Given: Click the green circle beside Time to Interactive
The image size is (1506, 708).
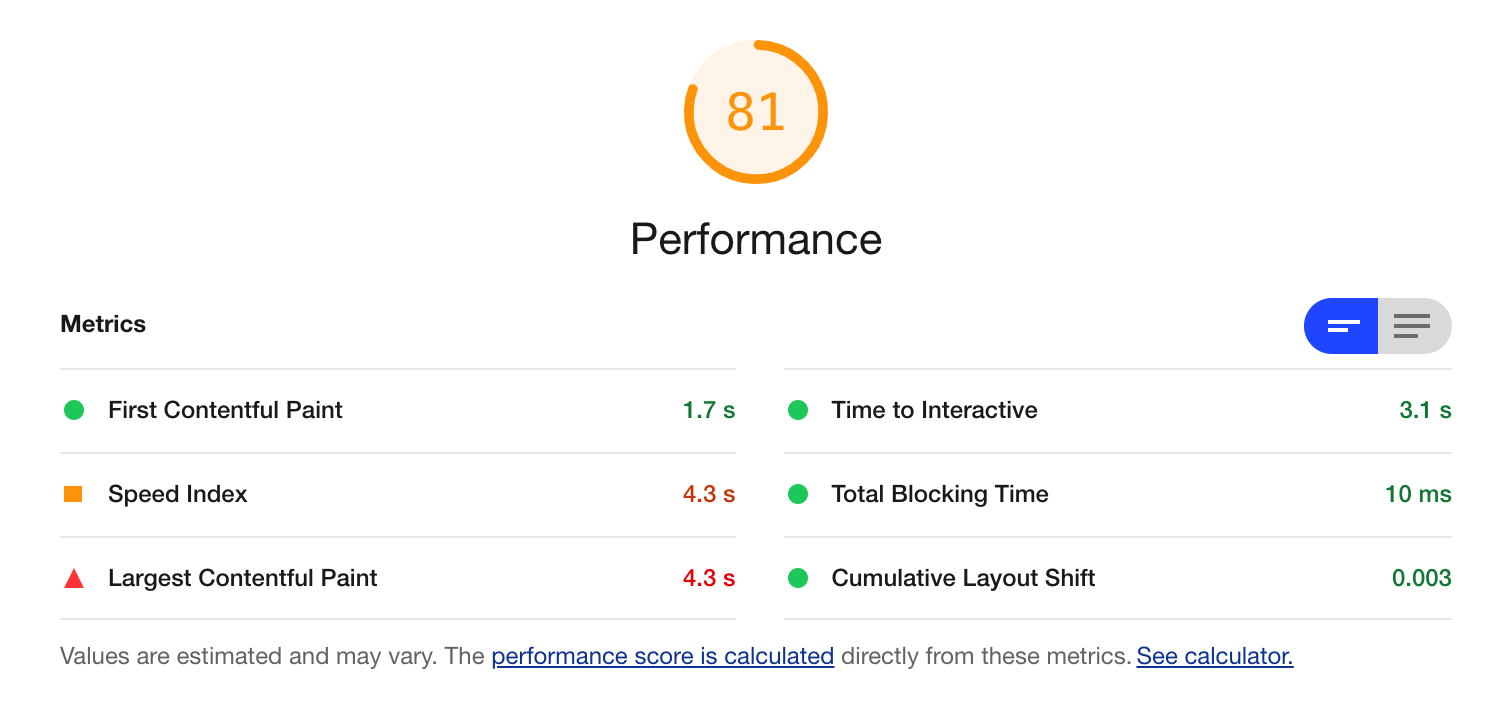Looking at the screenshot, I should pos(798,410).
